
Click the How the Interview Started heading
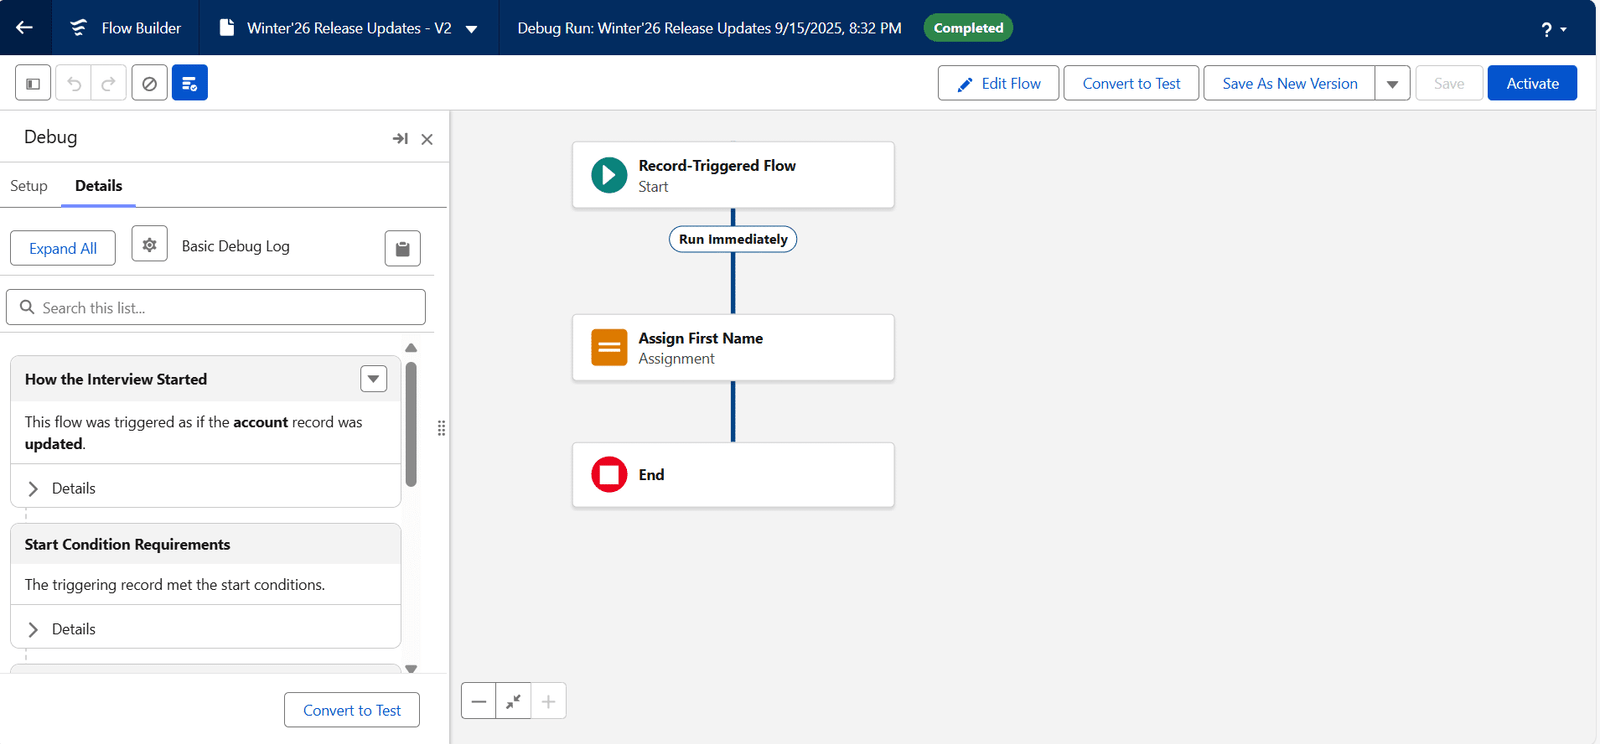[x=116, y=379]
